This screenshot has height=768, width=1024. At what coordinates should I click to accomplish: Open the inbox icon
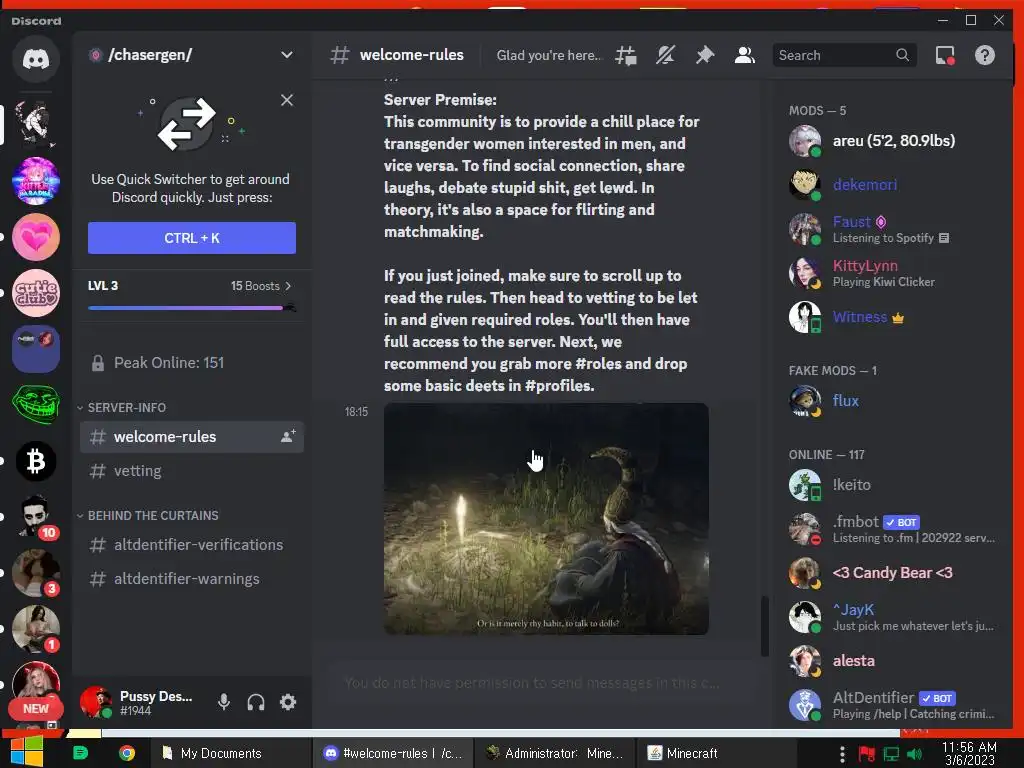tap(945, 56)
